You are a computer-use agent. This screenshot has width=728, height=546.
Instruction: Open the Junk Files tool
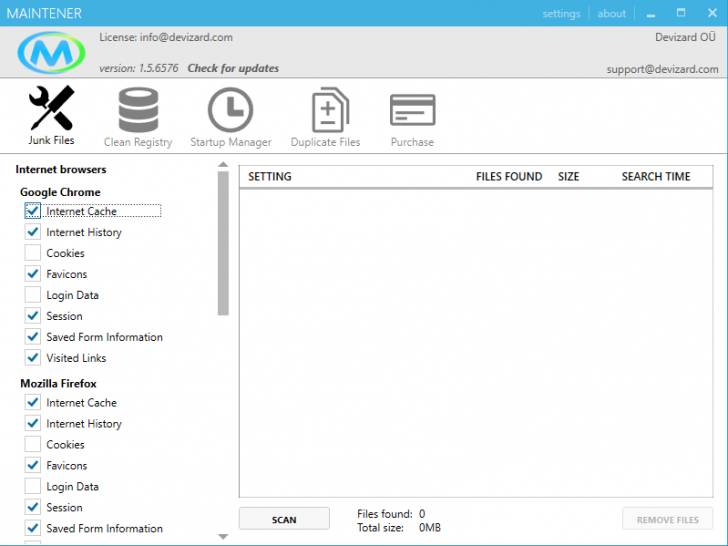[x=51, y=116]
